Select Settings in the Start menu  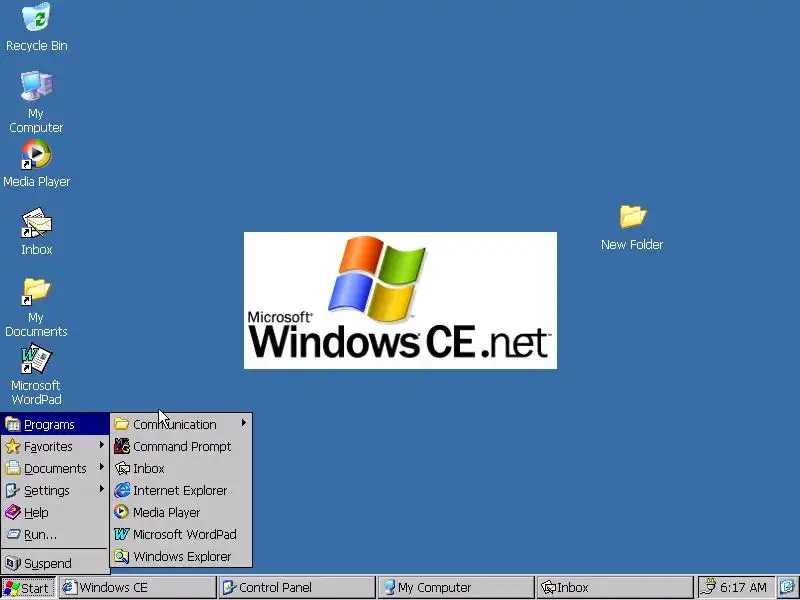tap(55, 490)
